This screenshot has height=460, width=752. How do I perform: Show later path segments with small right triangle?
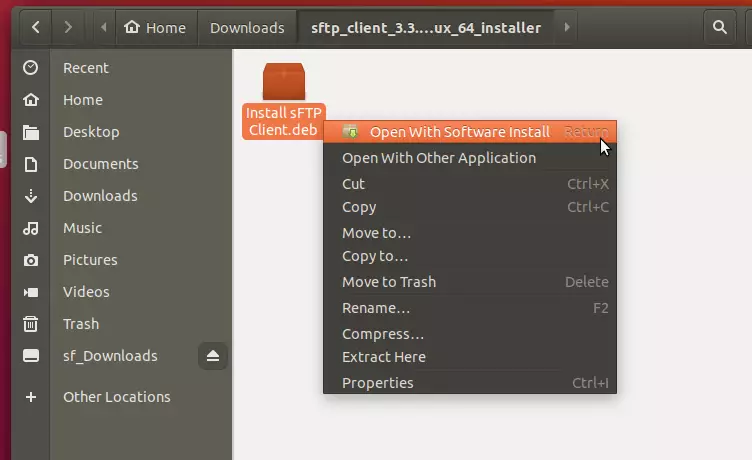point(566,27)
